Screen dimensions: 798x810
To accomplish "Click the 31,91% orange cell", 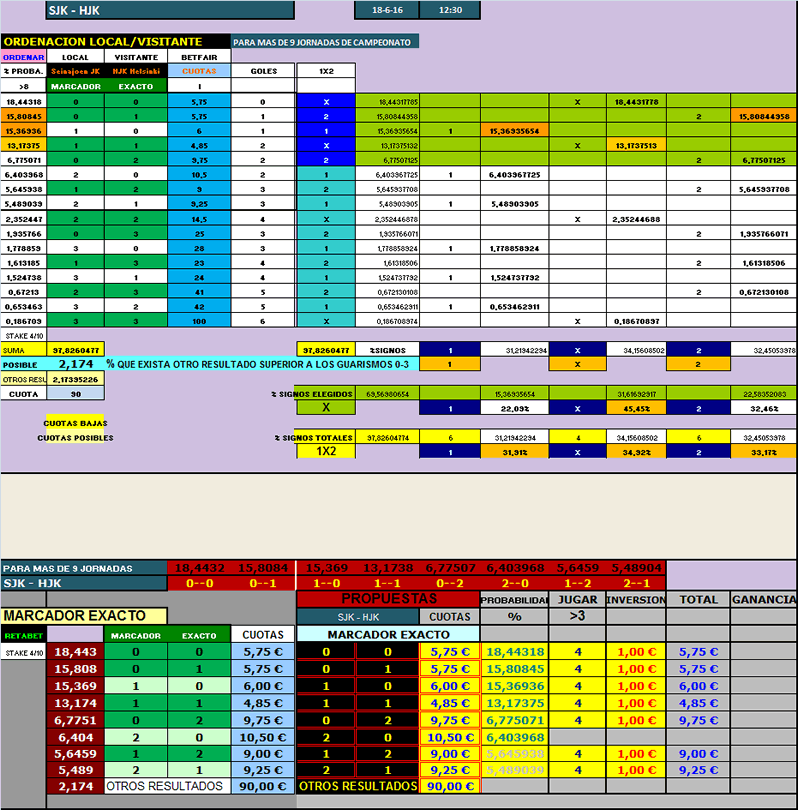I will [x=514, y=452].
